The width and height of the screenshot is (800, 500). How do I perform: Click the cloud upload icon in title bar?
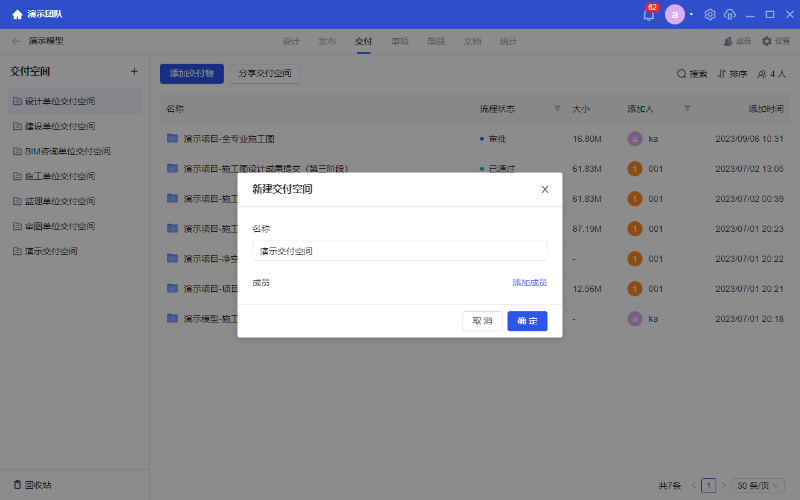[730, 14]
